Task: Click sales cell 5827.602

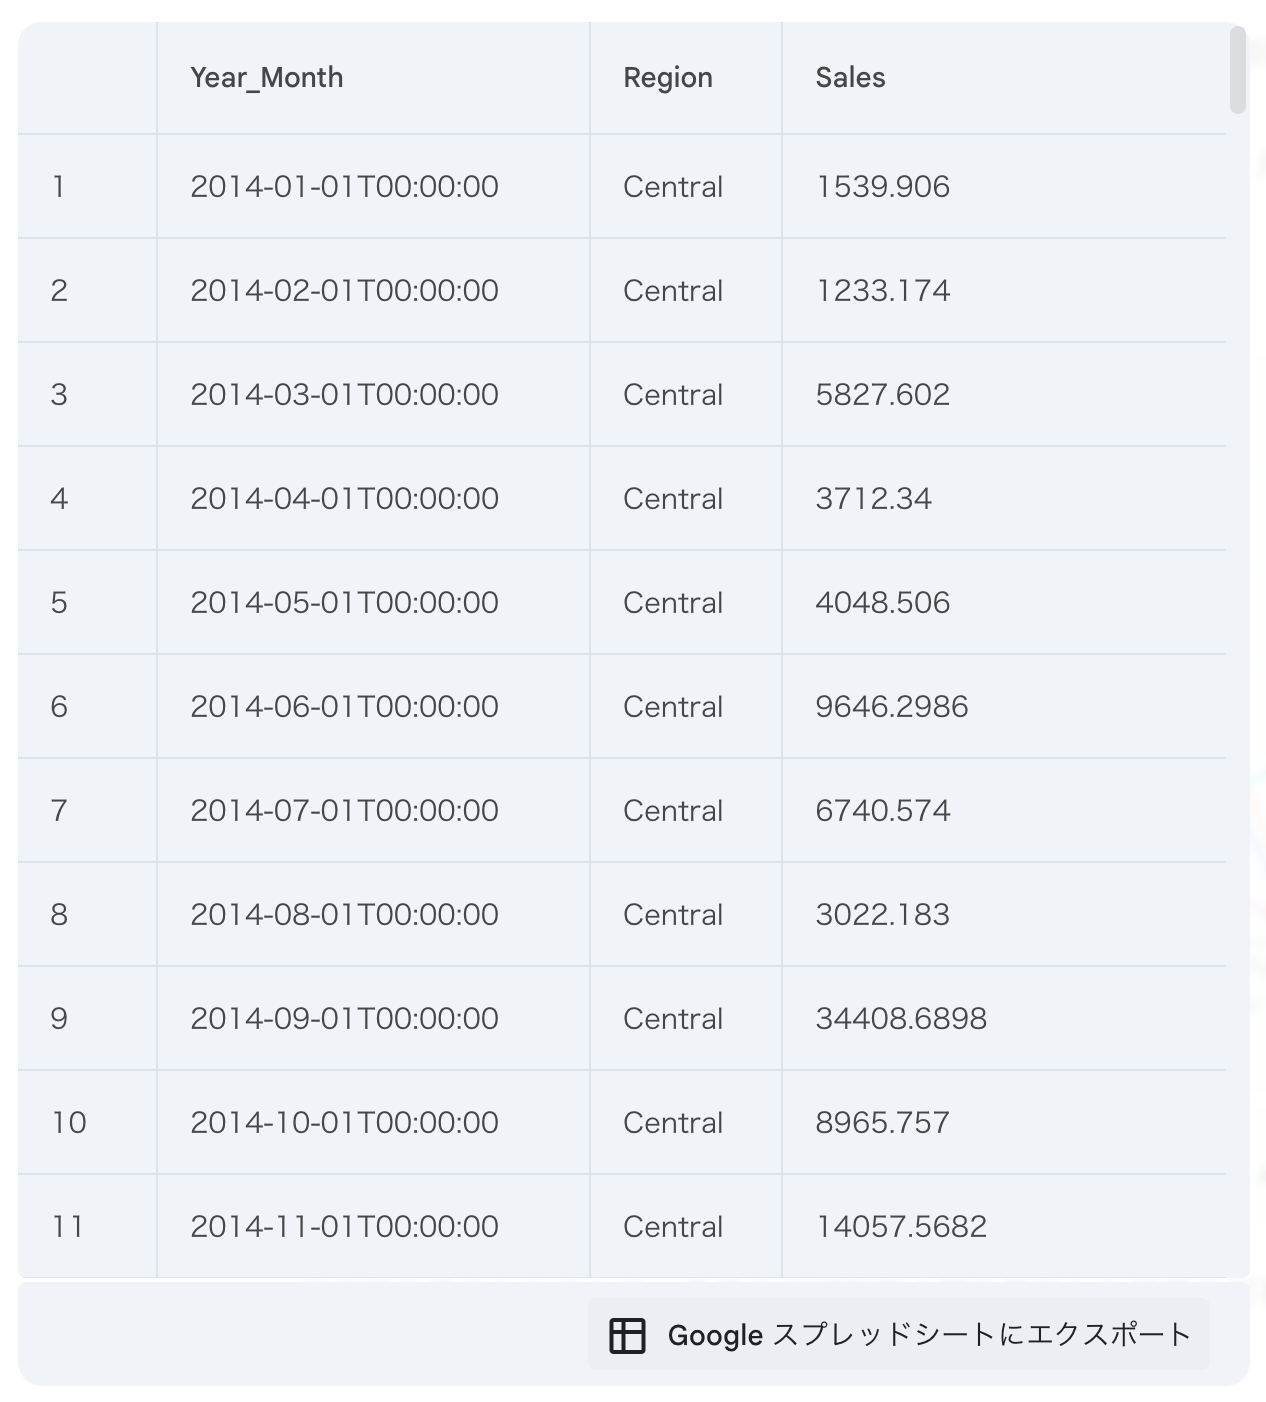Action: 882,395
